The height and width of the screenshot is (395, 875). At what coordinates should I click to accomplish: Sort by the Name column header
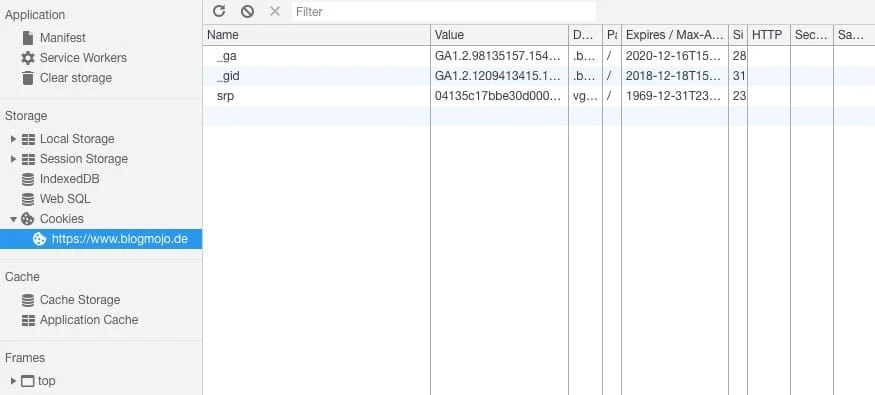(316, 35)
